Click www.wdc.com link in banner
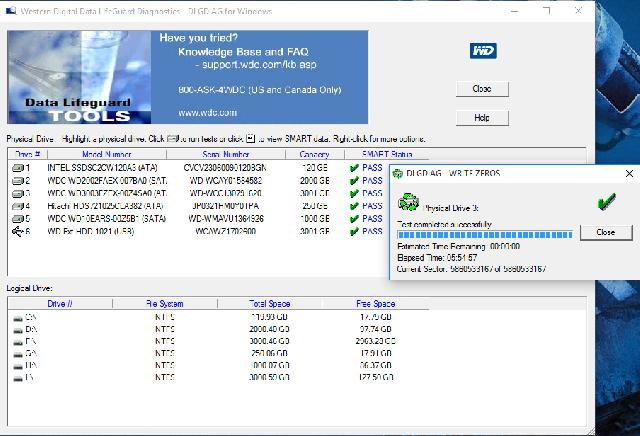This screenshot has width=640, height=436. click(x=207, y=112)
